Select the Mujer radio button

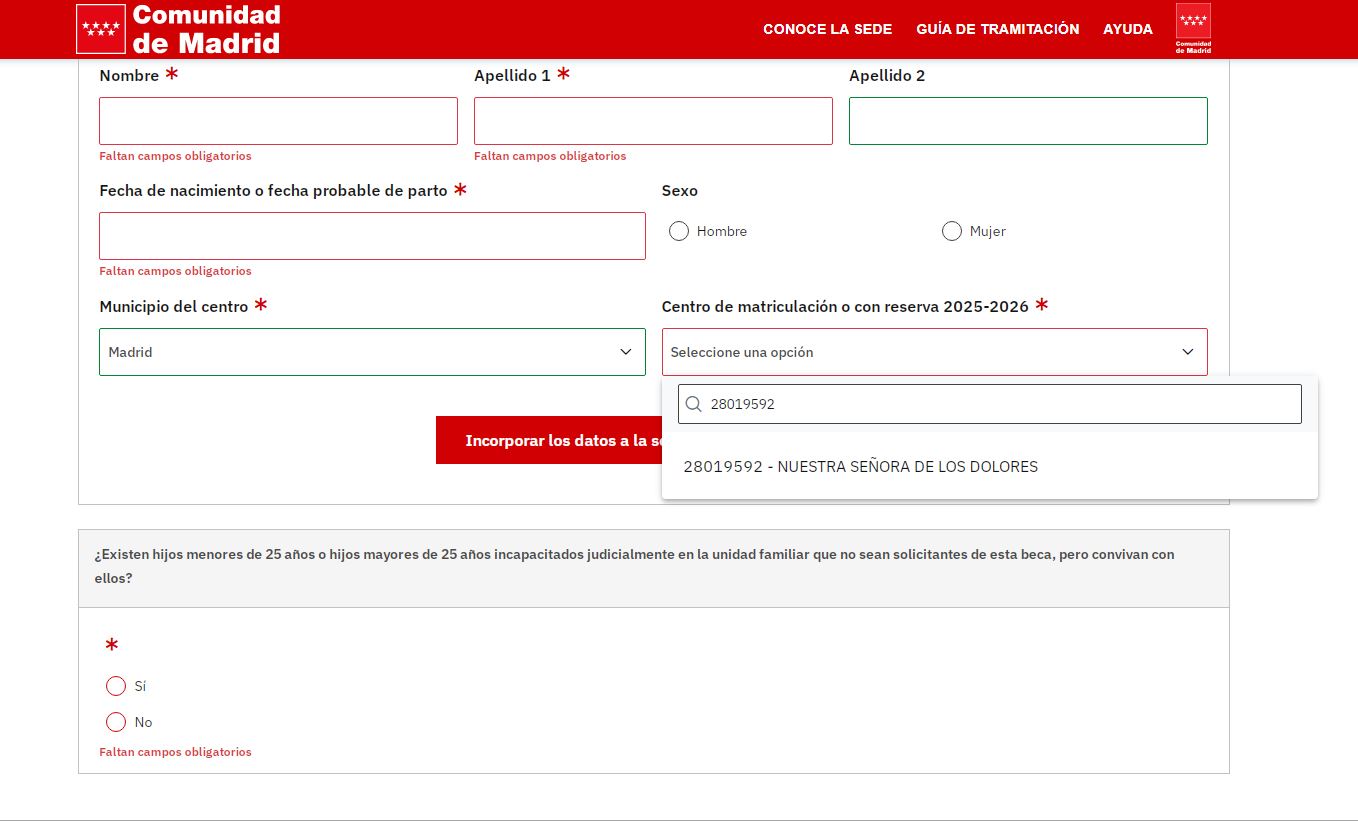[x=952, y=231]
